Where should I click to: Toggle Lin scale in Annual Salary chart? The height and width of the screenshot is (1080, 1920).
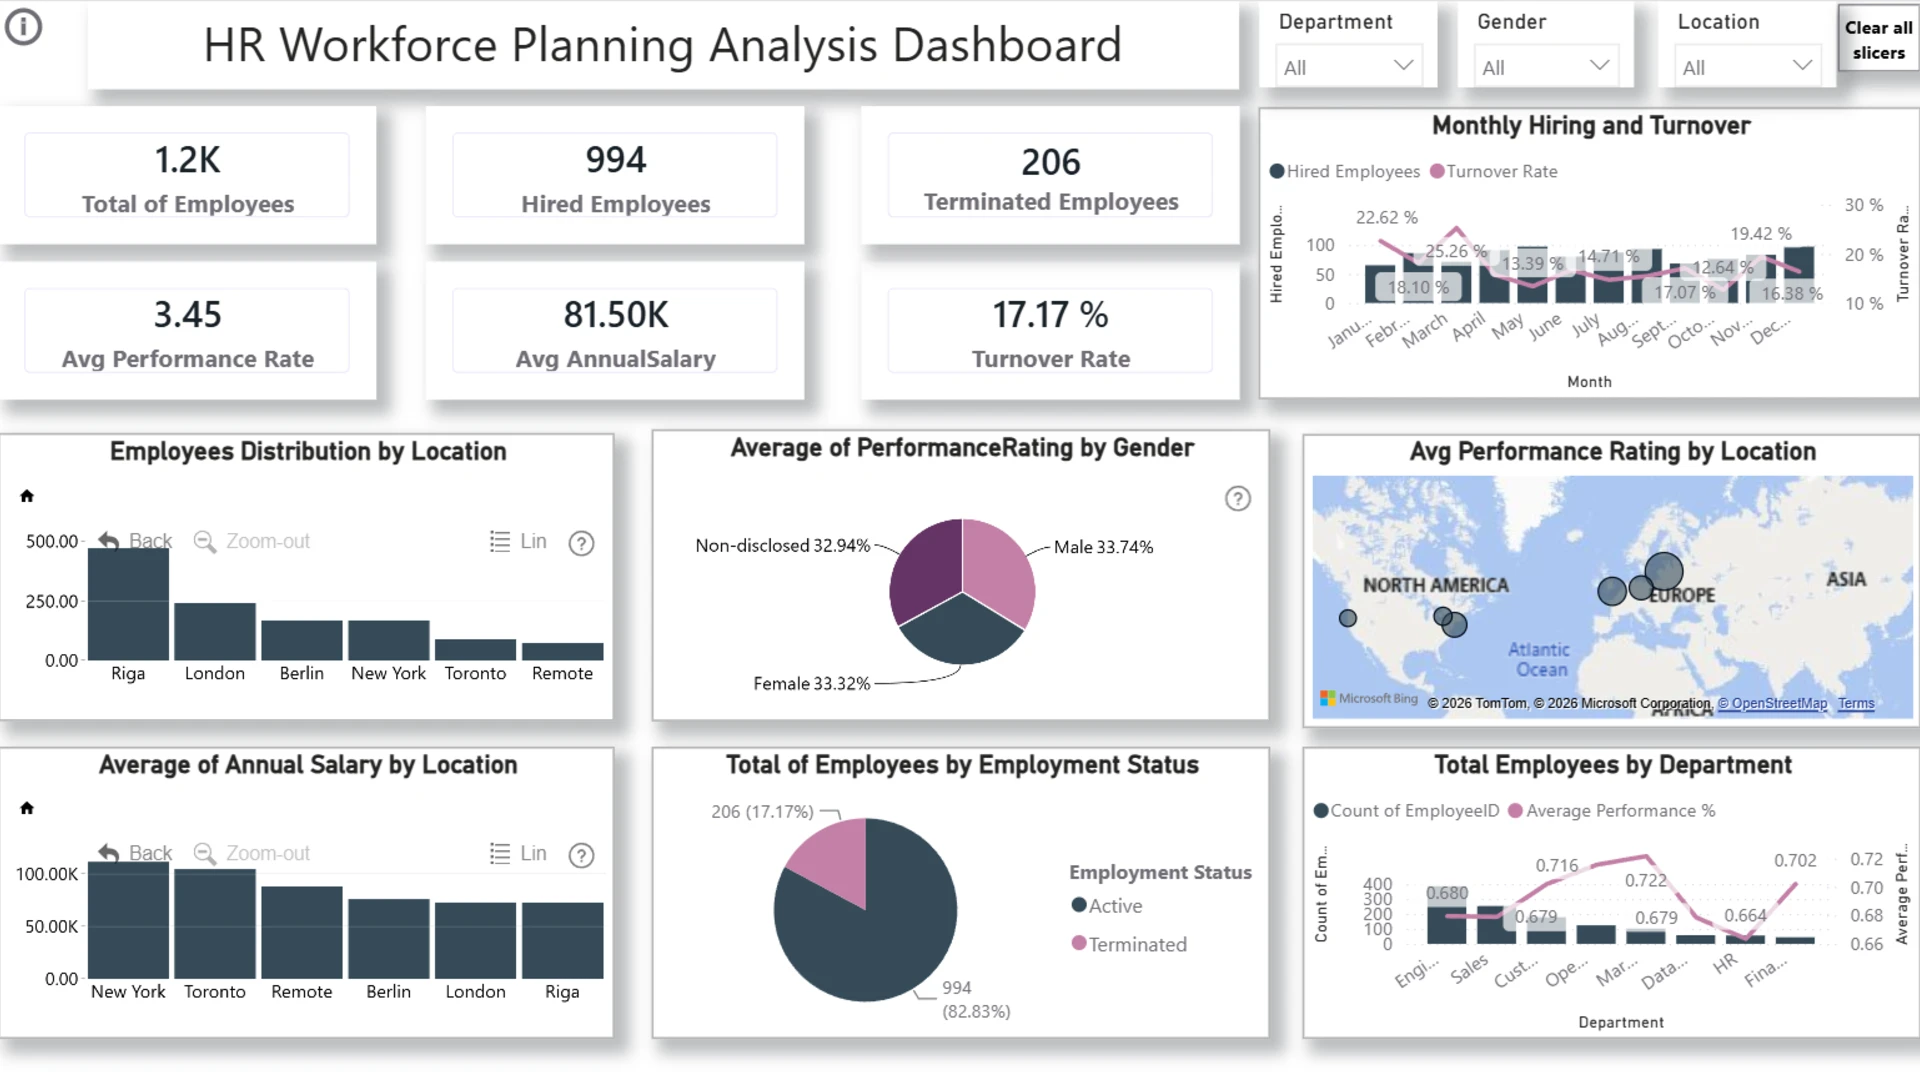click(x=518, y=853)
